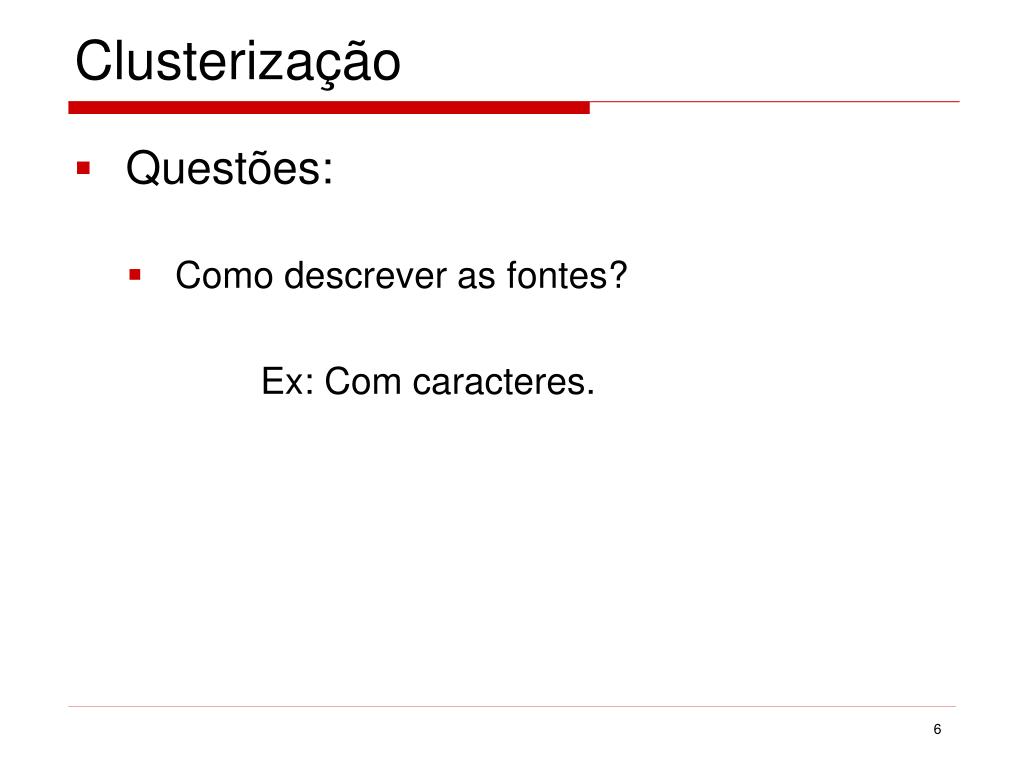
Task: Click the slide title "Clusterização"
Action: [238, 61]
